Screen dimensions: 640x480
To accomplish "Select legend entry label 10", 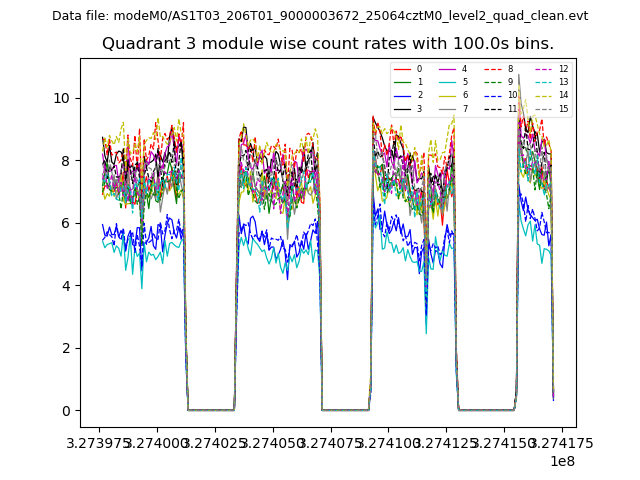I will coord(512,95).
